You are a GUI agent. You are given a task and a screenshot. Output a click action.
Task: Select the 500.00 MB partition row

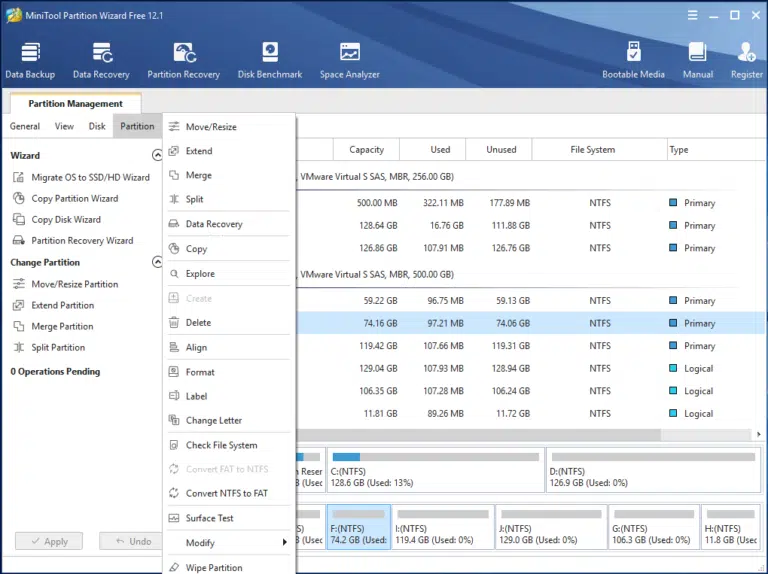(x=530, y=203)
